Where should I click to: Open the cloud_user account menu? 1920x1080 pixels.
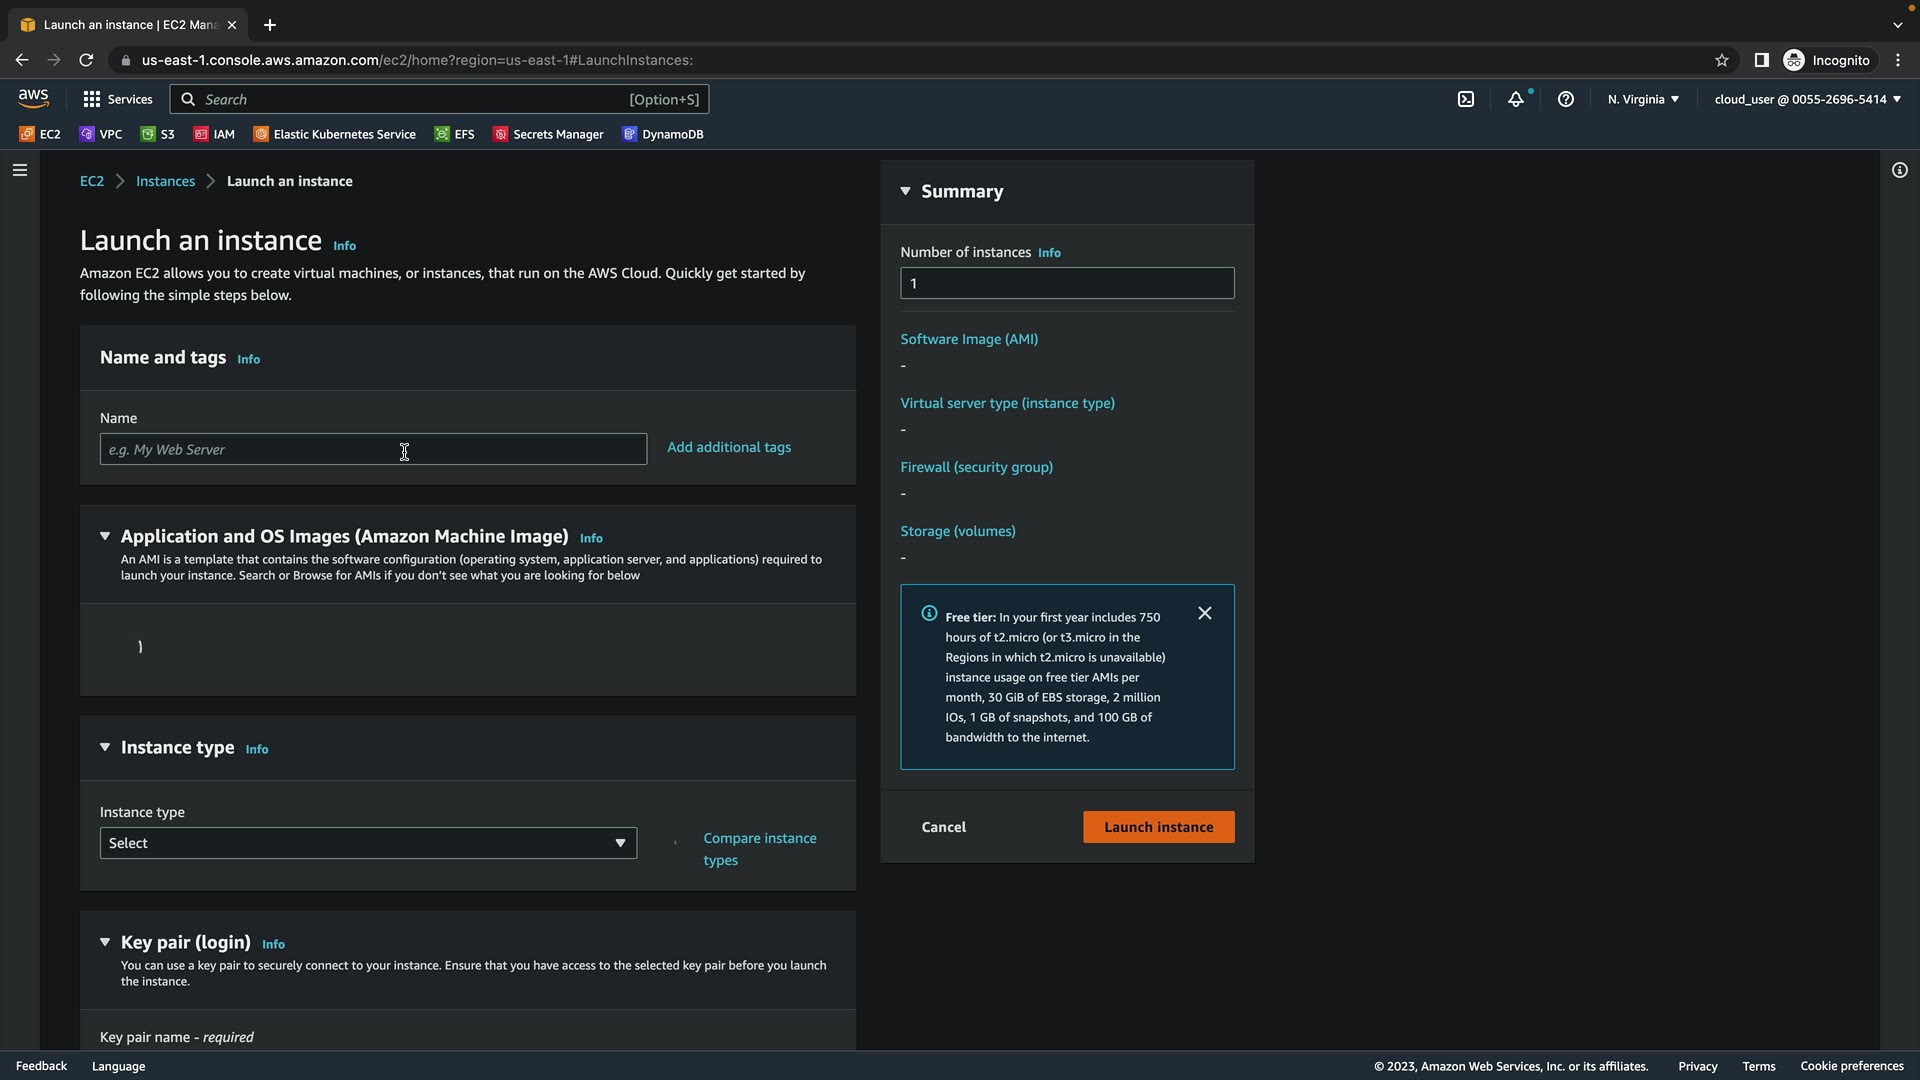tap(1807, 99)
